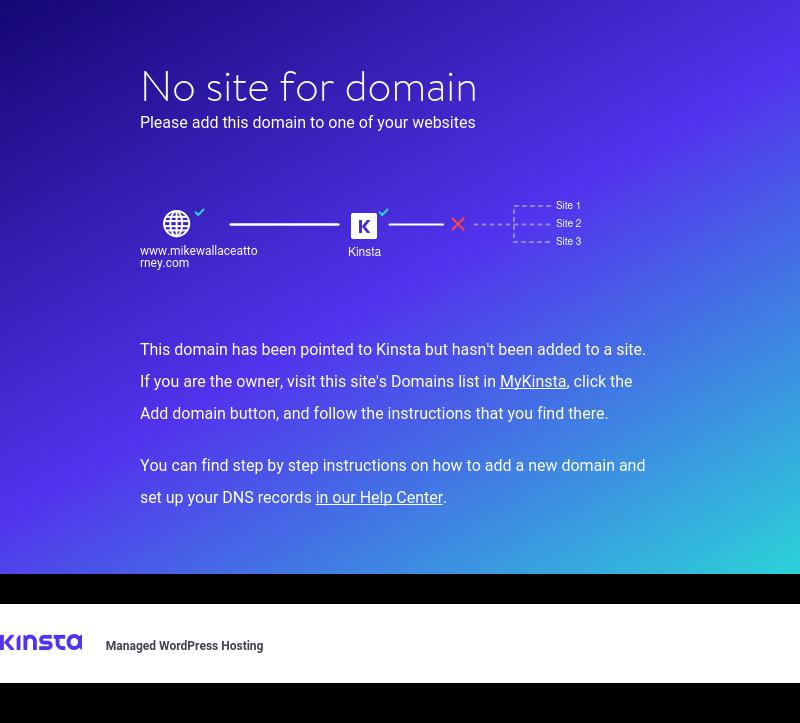
Task: Click the "Managed WordPress Hosting" footer text
Action: (x=184, y=646)
